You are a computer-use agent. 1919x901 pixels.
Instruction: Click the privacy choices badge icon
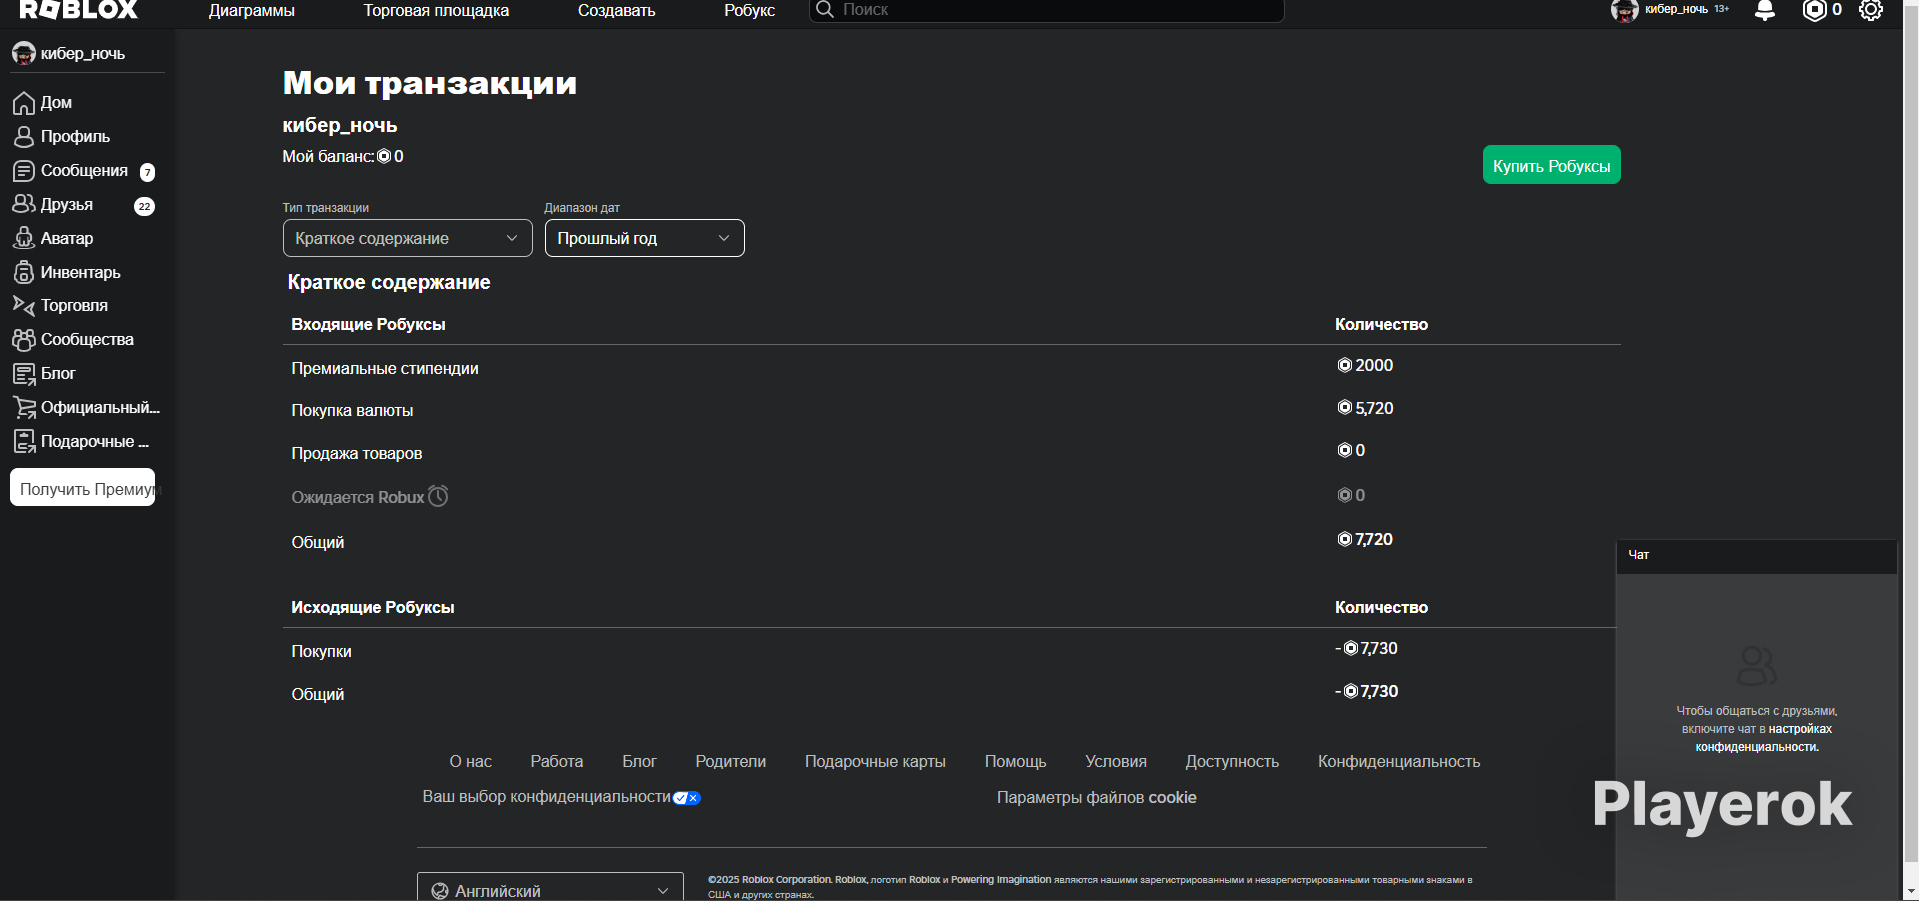pos(687,798)
